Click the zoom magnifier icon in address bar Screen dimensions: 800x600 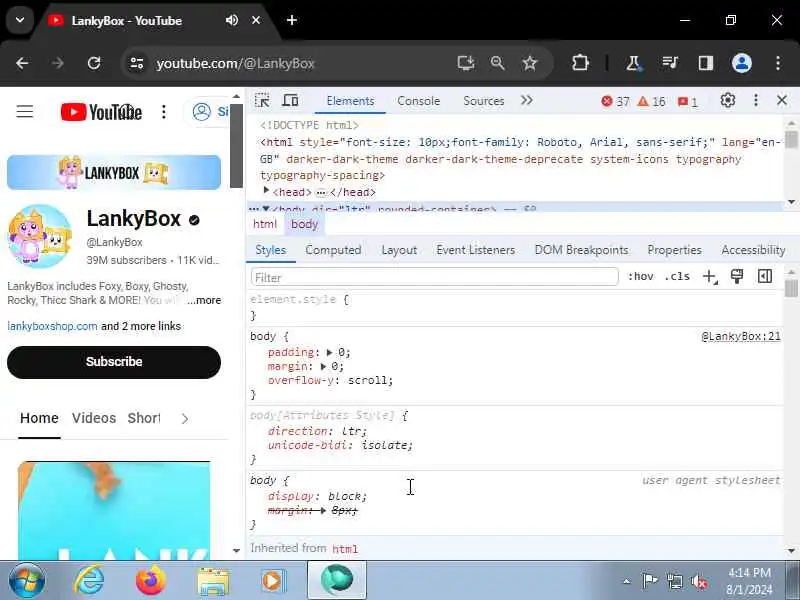(497, 63)
